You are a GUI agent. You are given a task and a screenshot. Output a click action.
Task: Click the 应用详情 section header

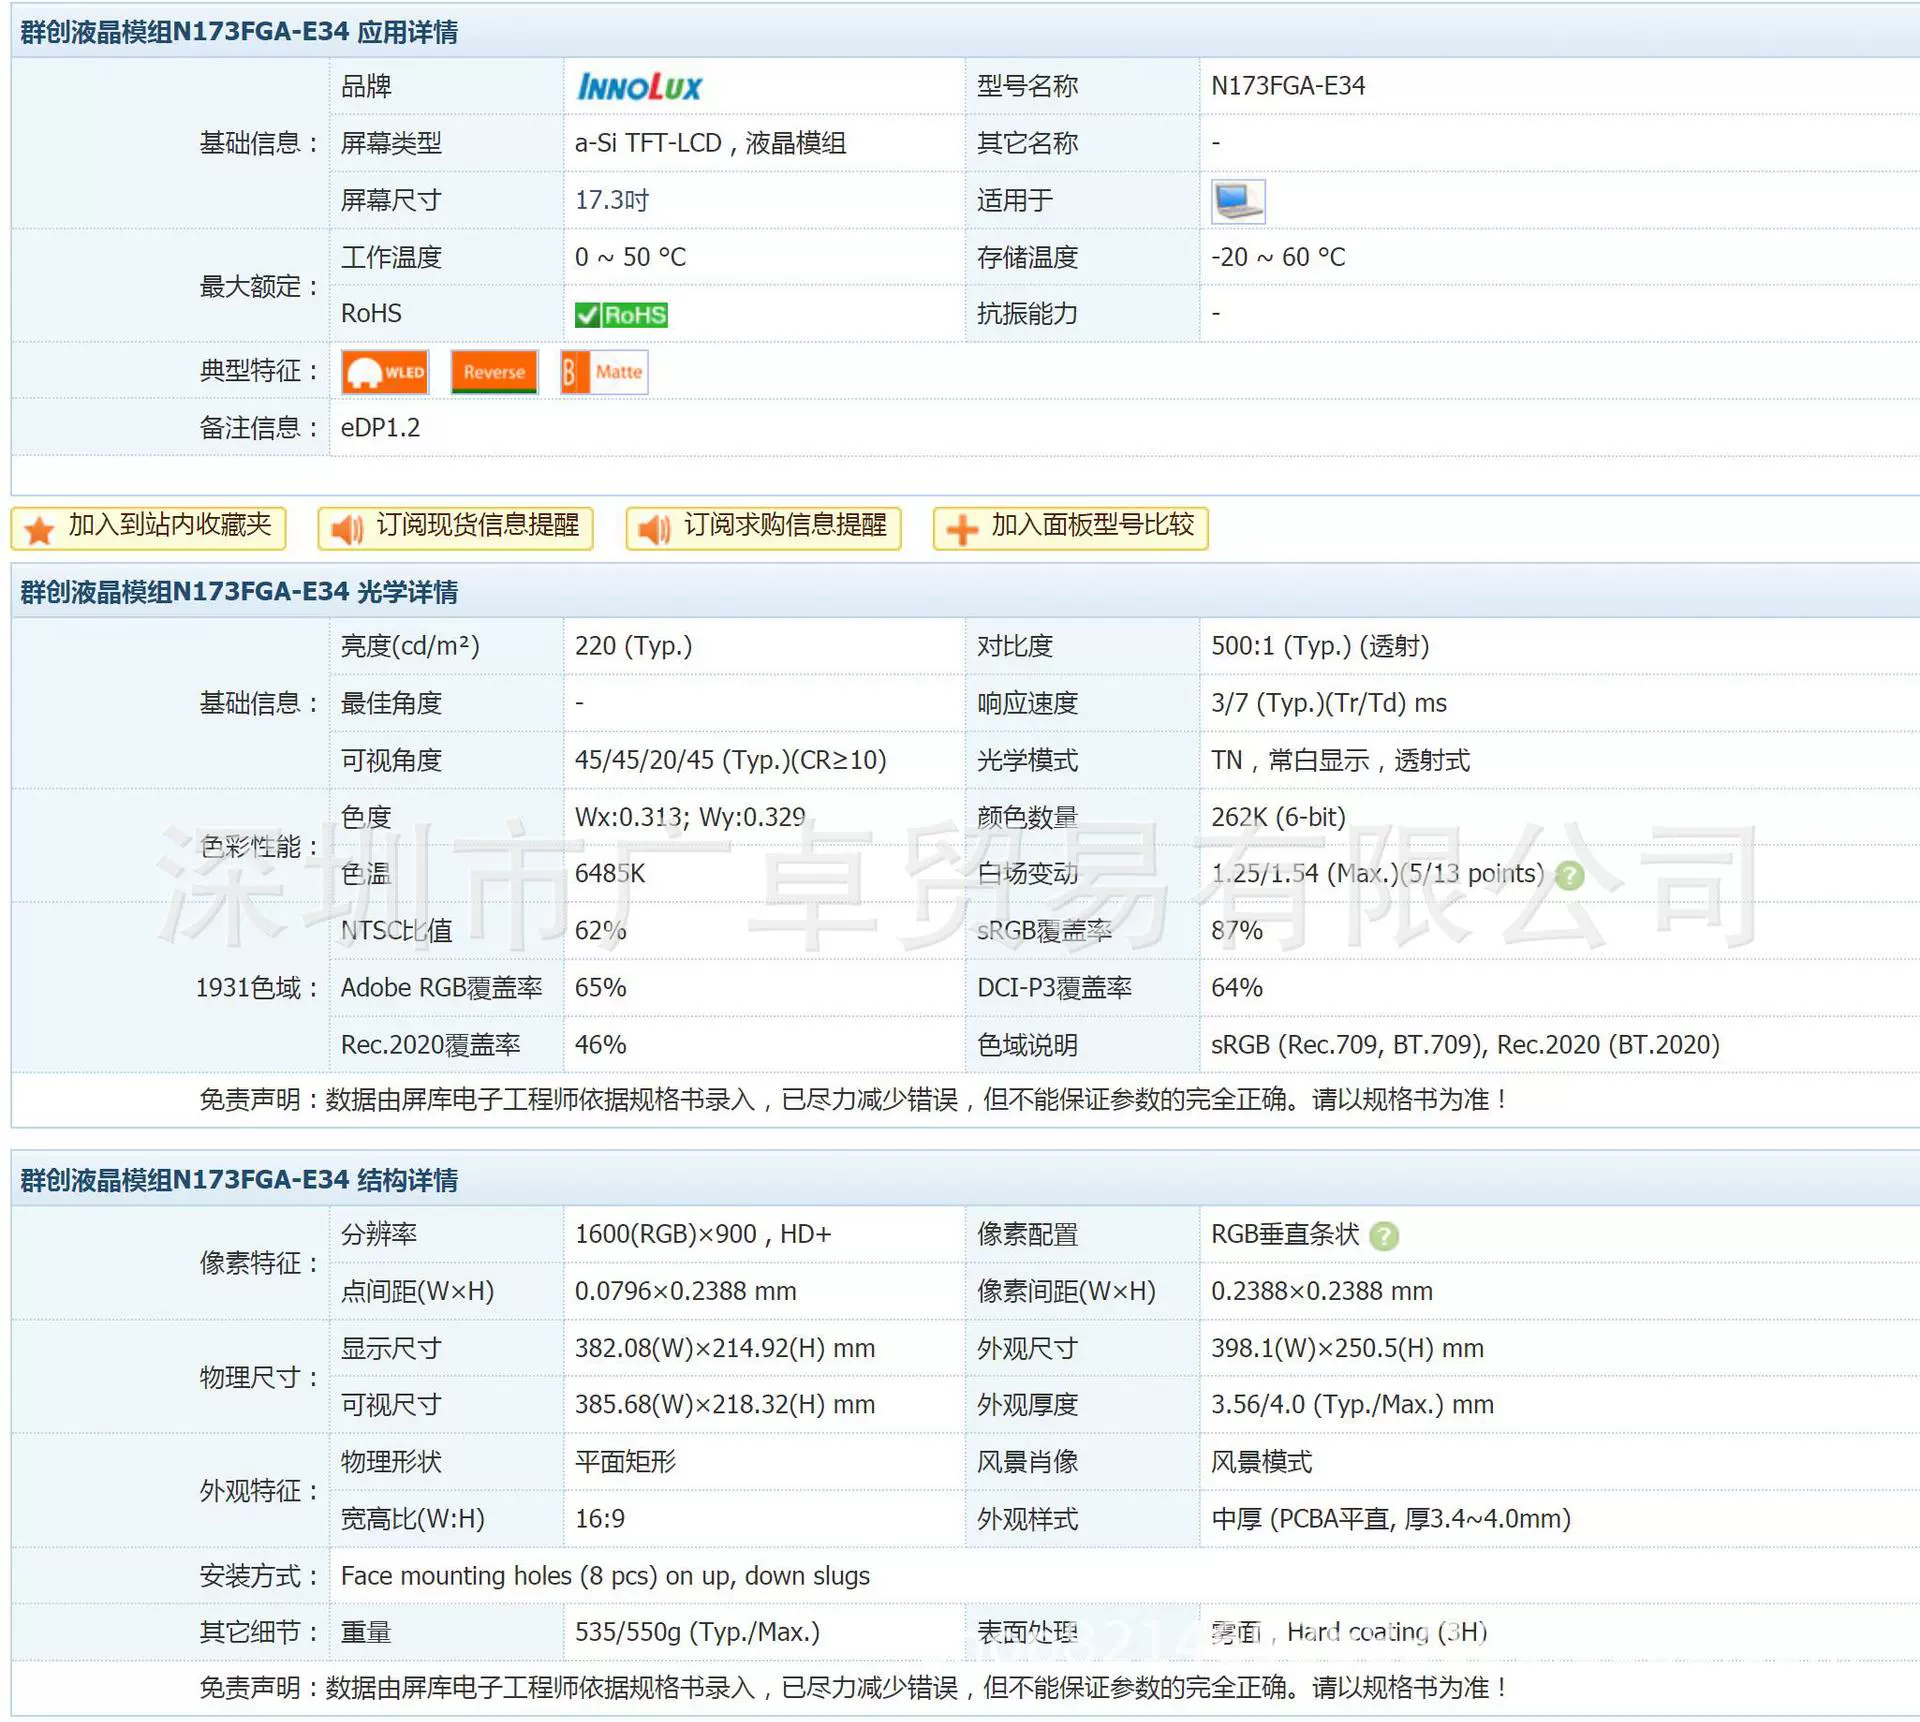click(x=240, y=32)
